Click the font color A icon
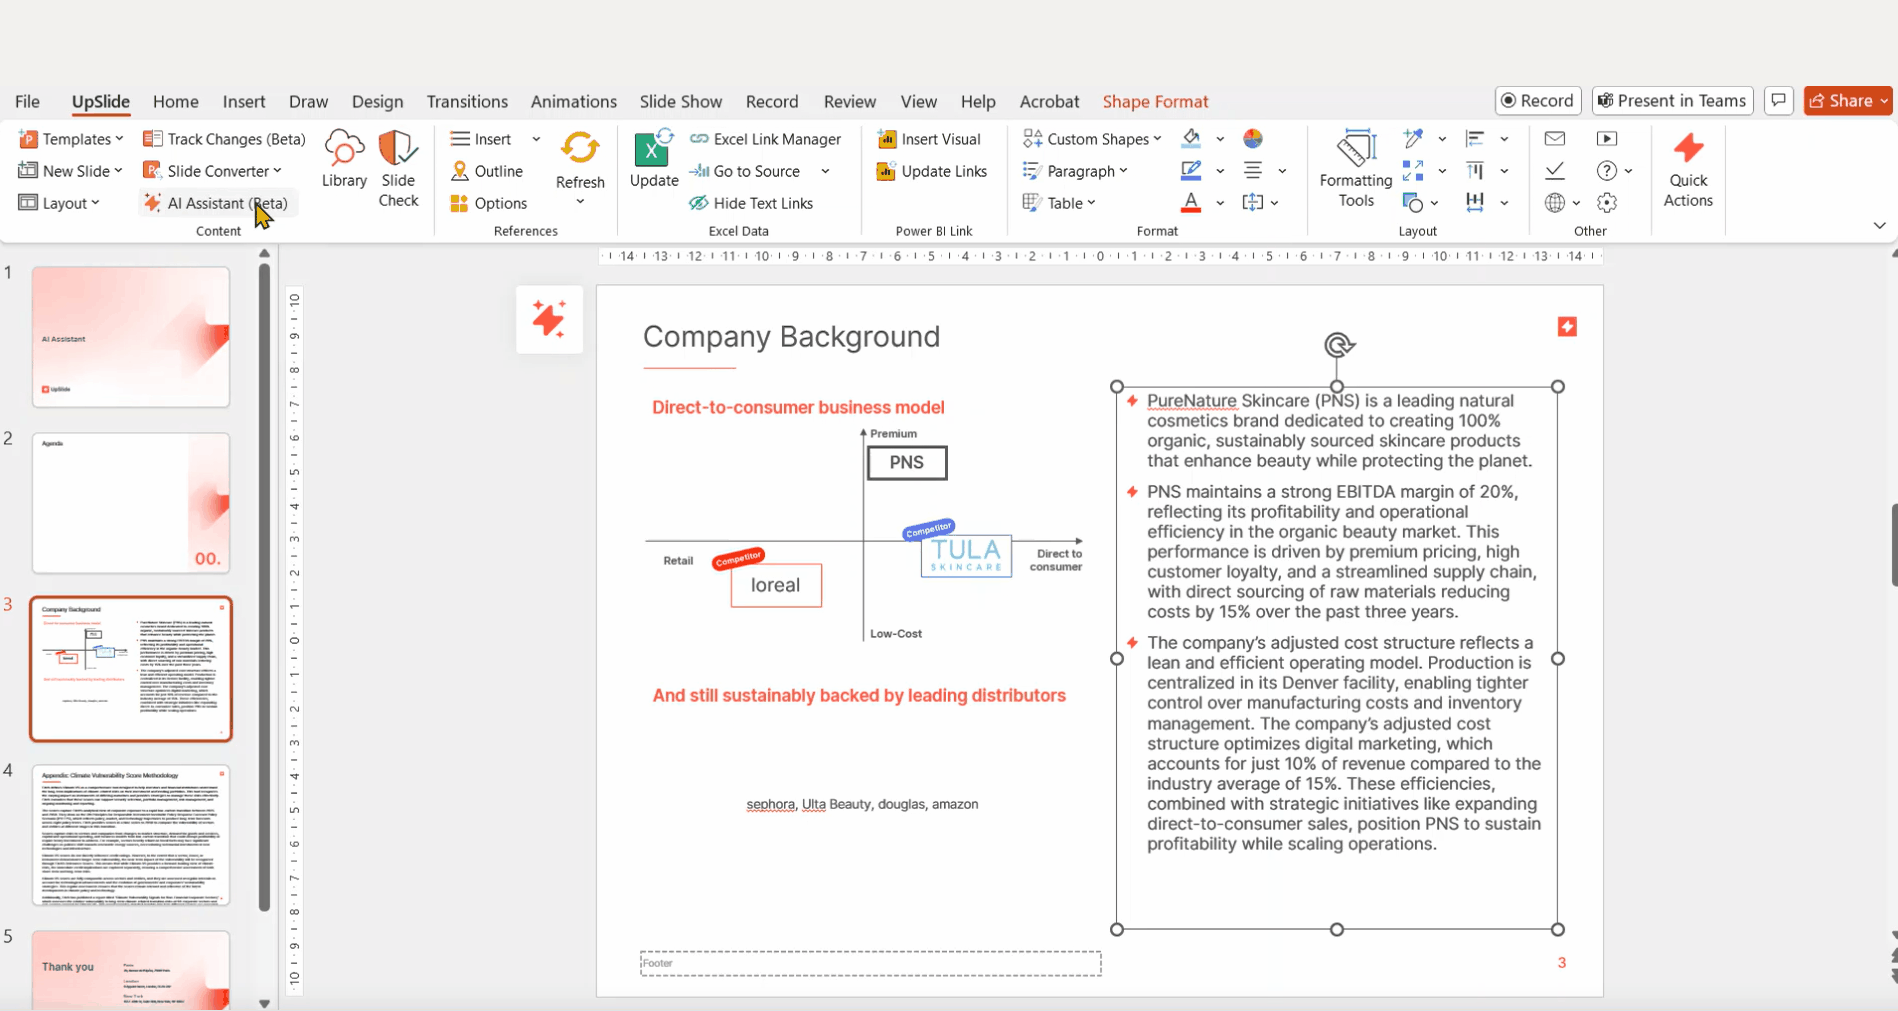Image resolution: width=1898 pixels, height=1011 pixels. pyautogui.click(x=1191, y=202)
